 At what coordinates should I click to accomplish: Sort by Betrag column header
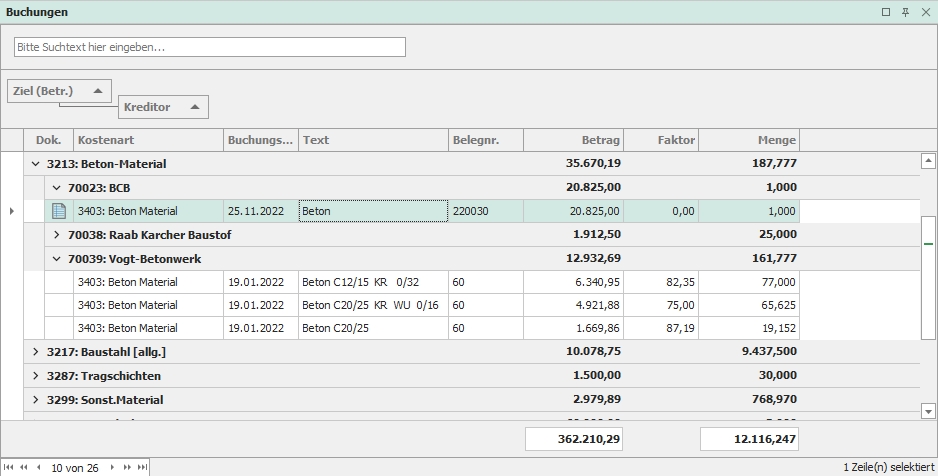(x=573, y=140)
